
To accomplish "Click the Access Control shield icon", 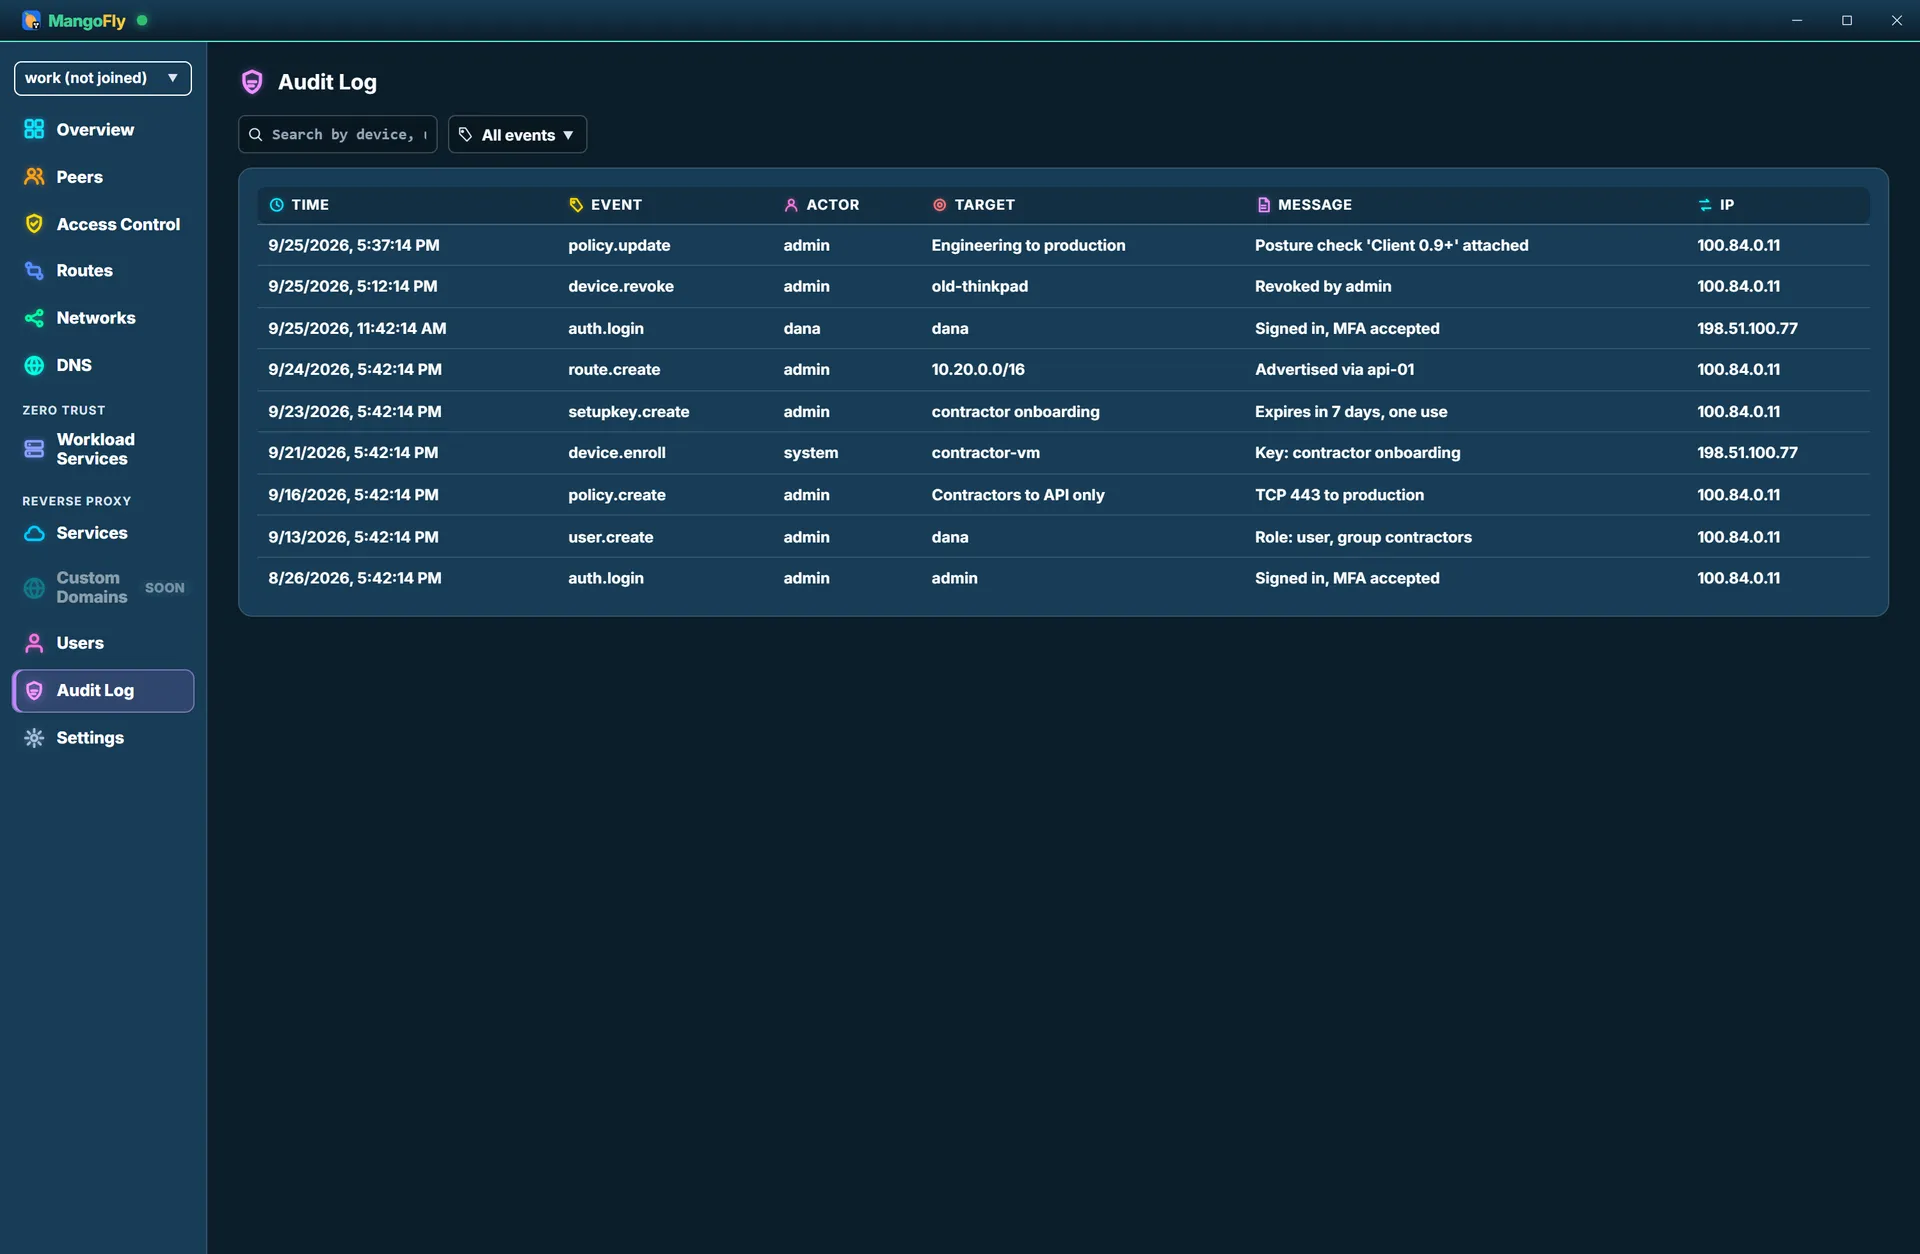I will click(34, 224).
